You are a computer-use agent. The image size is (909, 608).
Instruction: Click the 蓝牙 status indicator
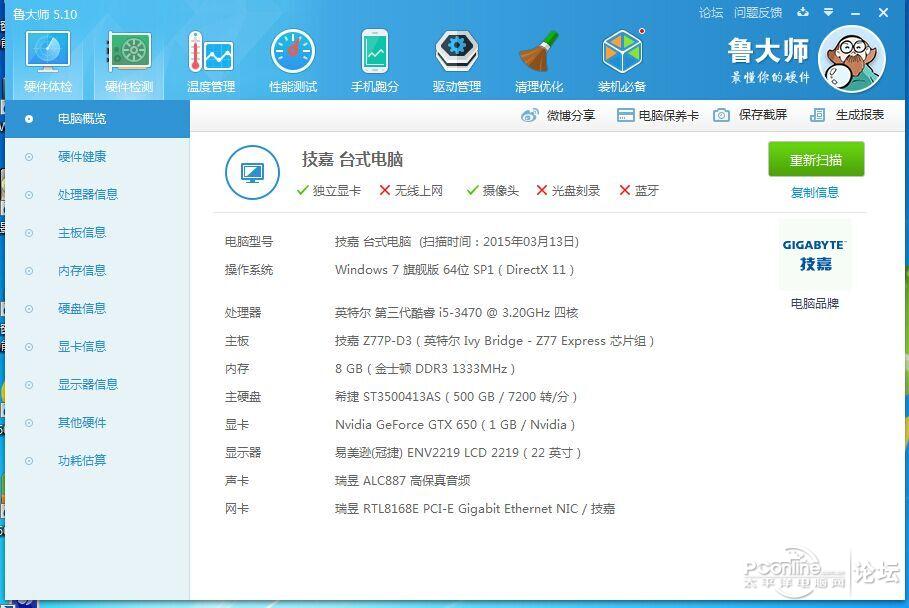tap(639, 191)
